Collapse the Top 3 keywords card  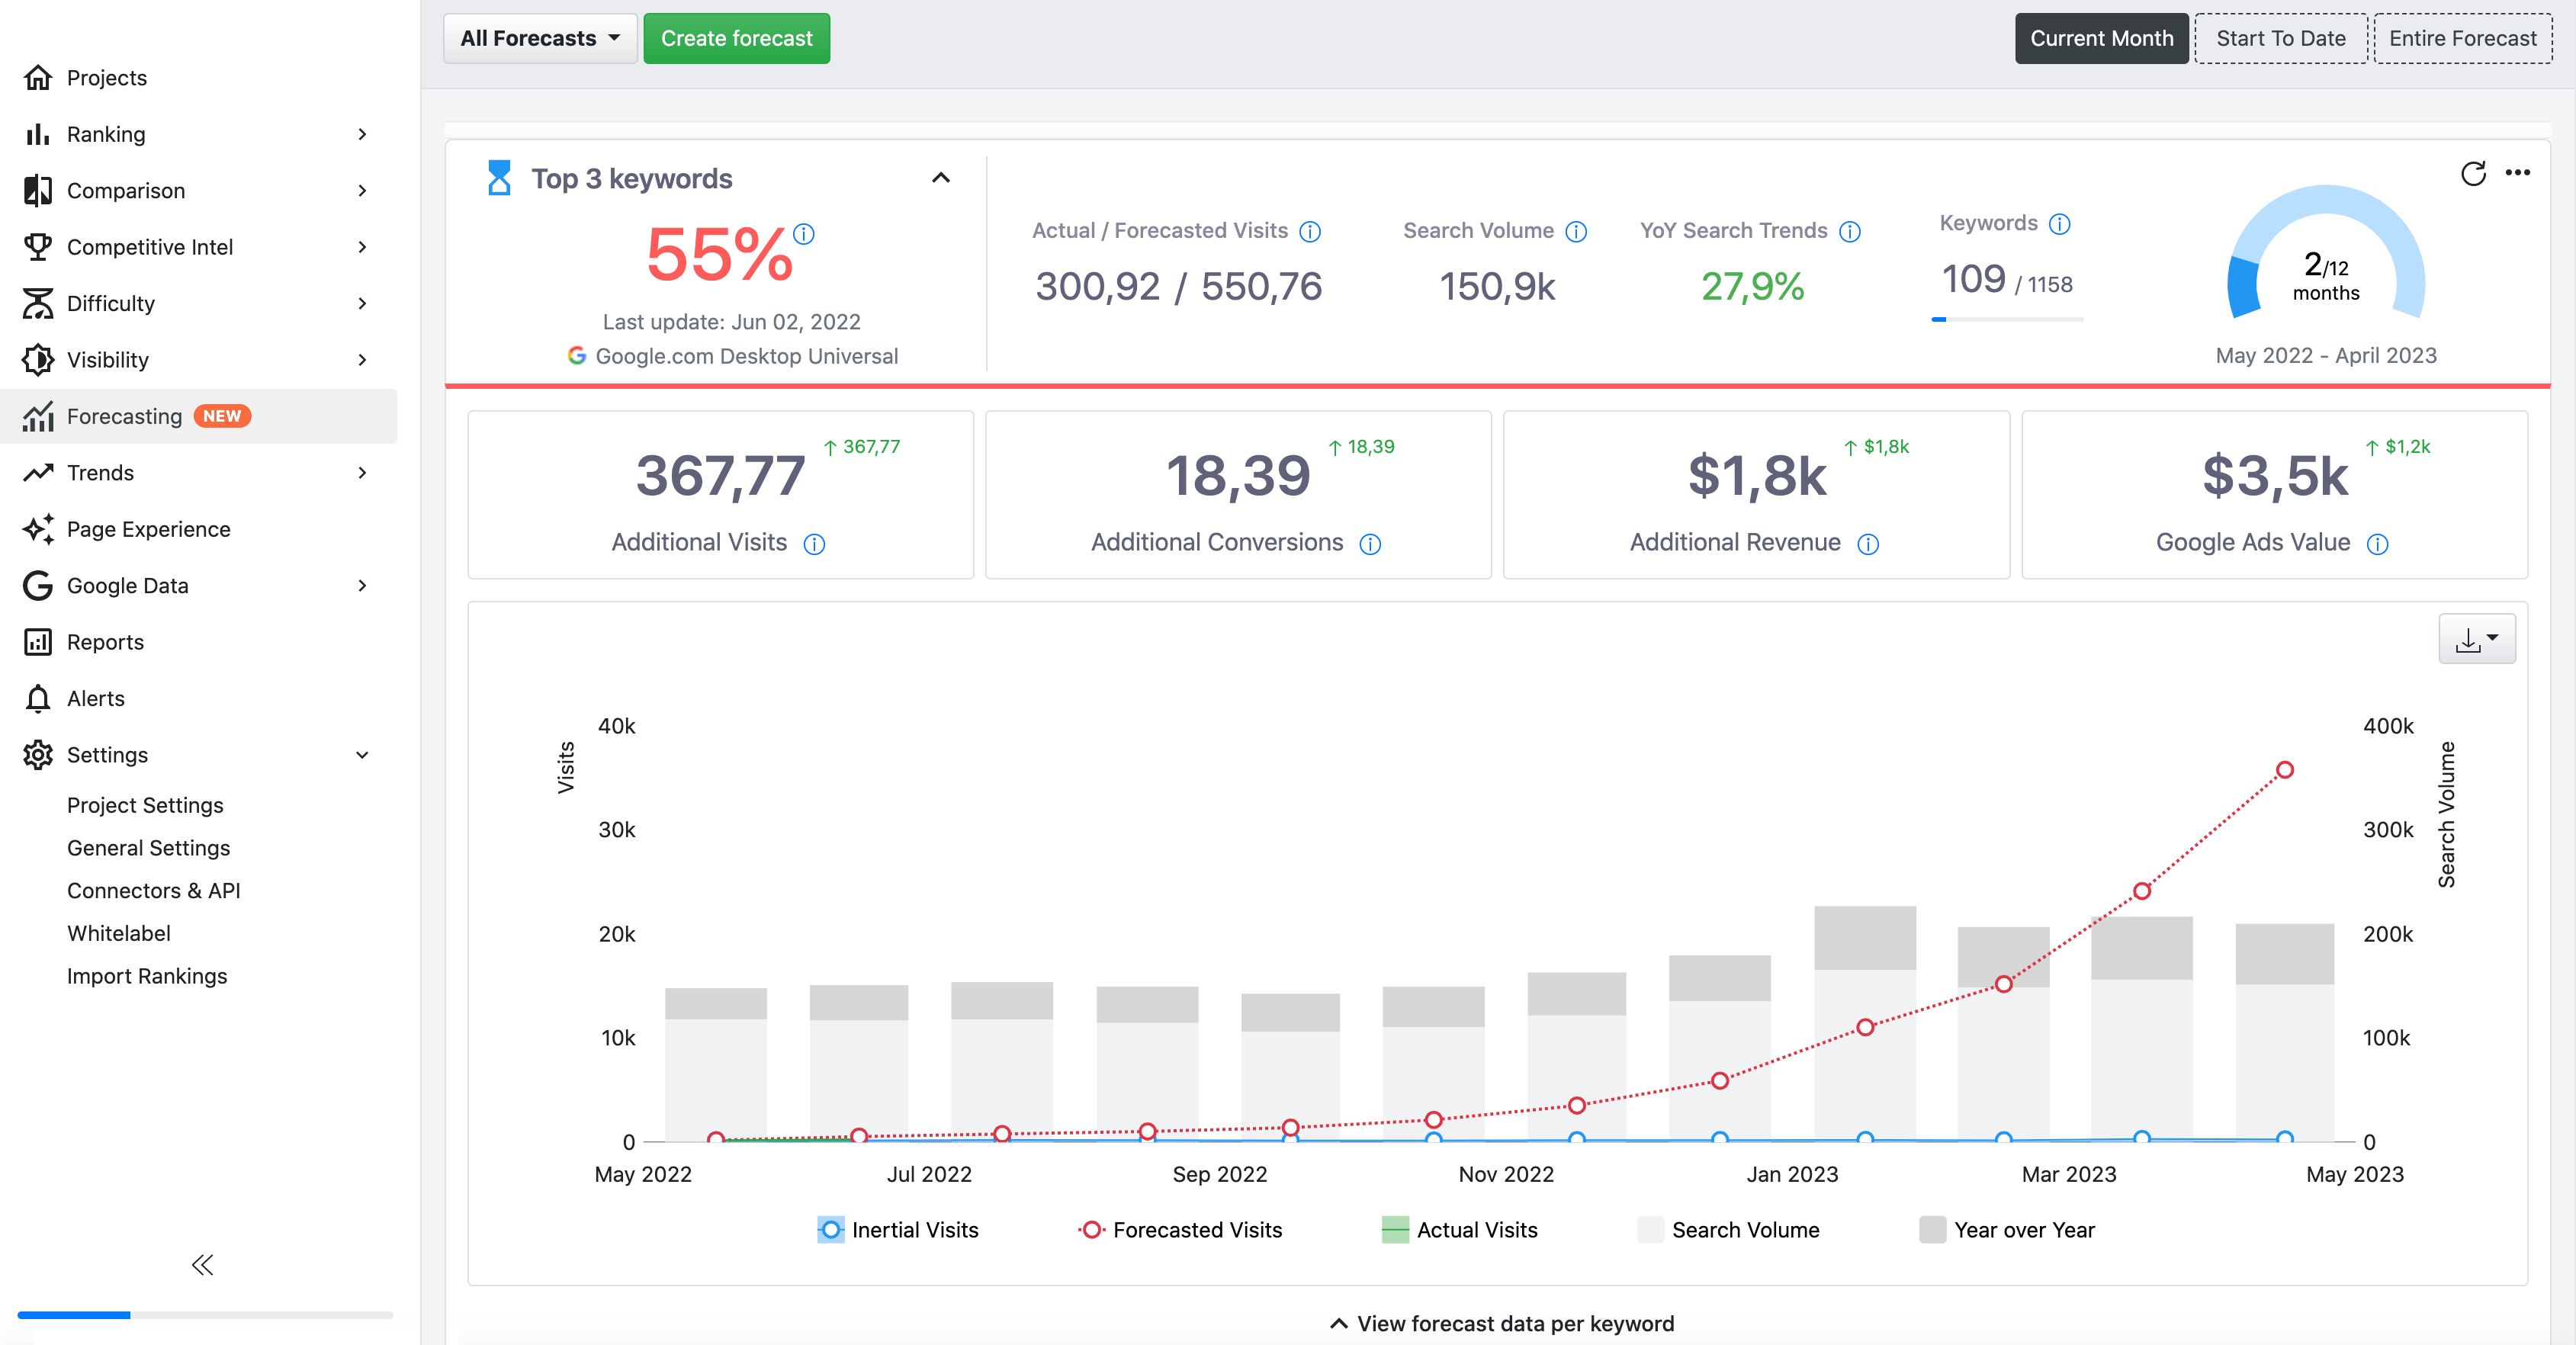tap(941, 178)
